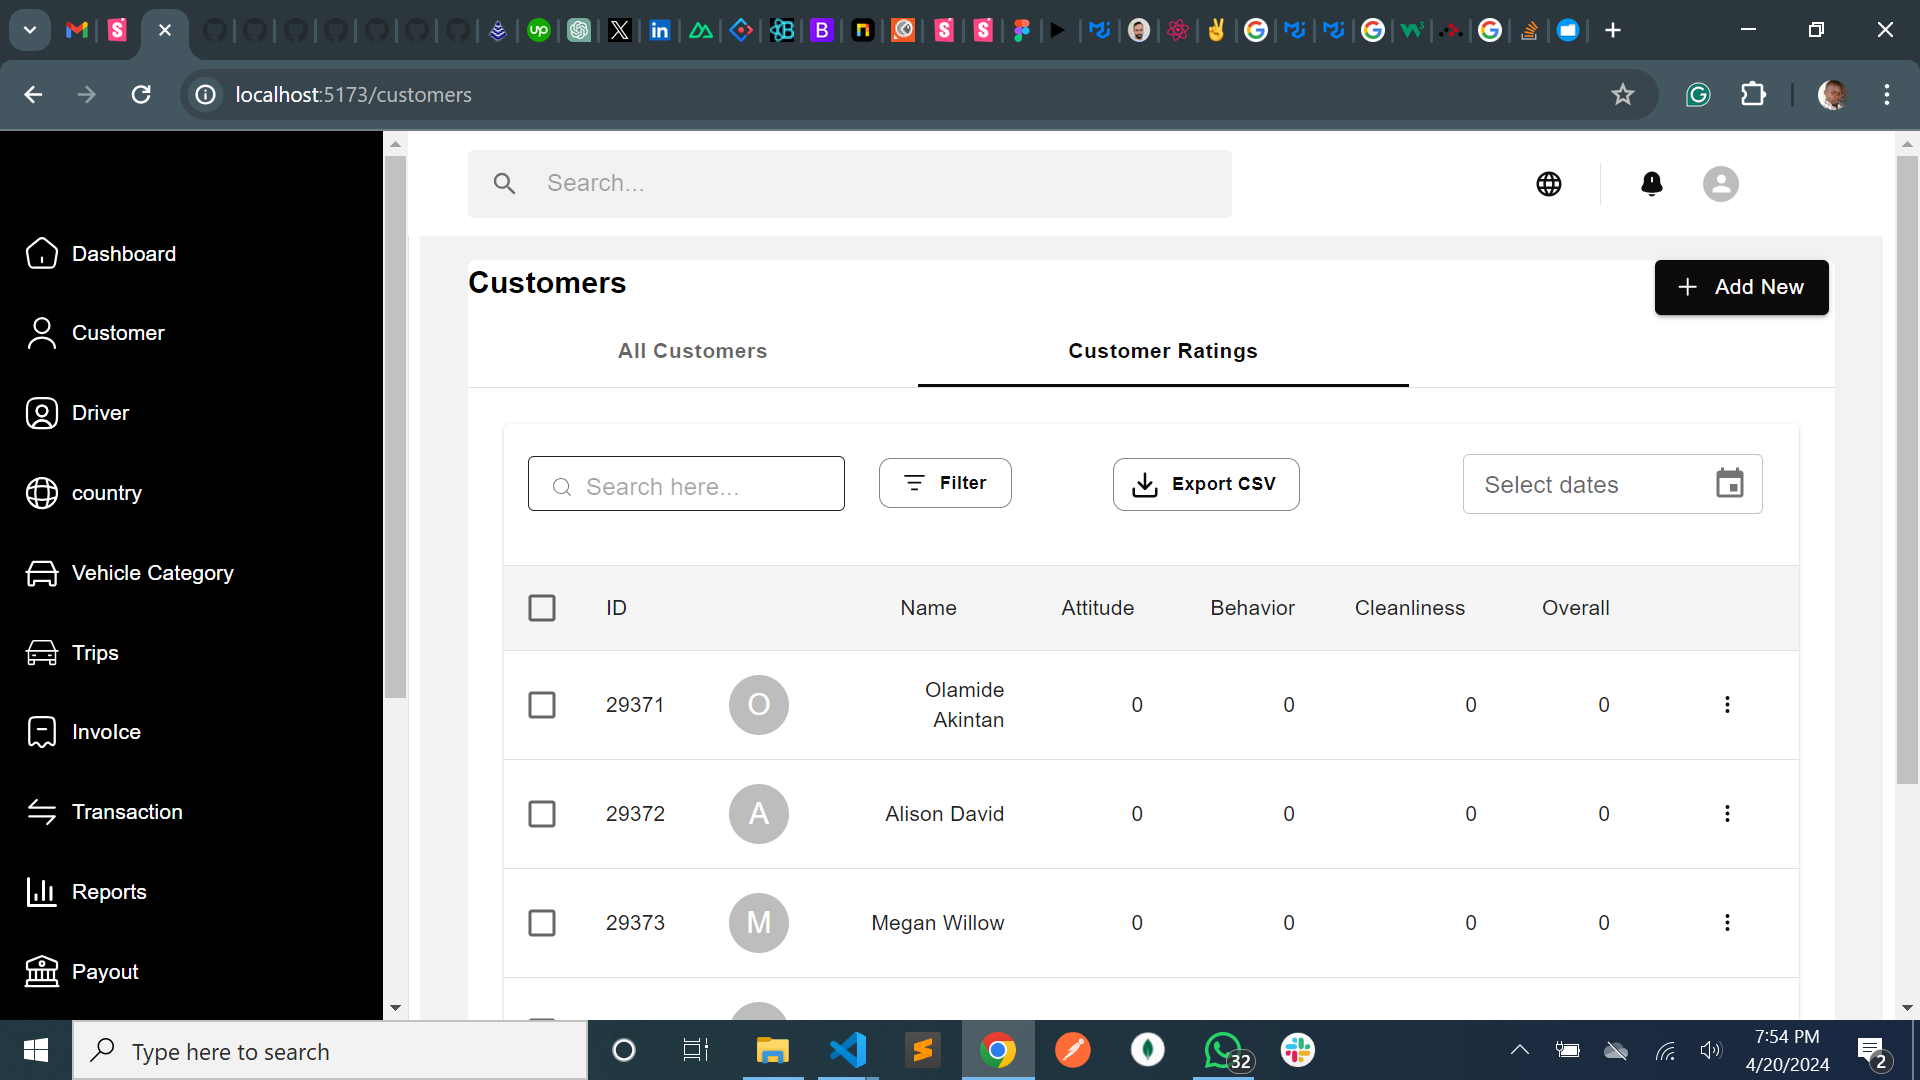Viewport: 1920px width, 1080px height.
Task: Open Slack from the taskbar
Action: [1297, 1050]
